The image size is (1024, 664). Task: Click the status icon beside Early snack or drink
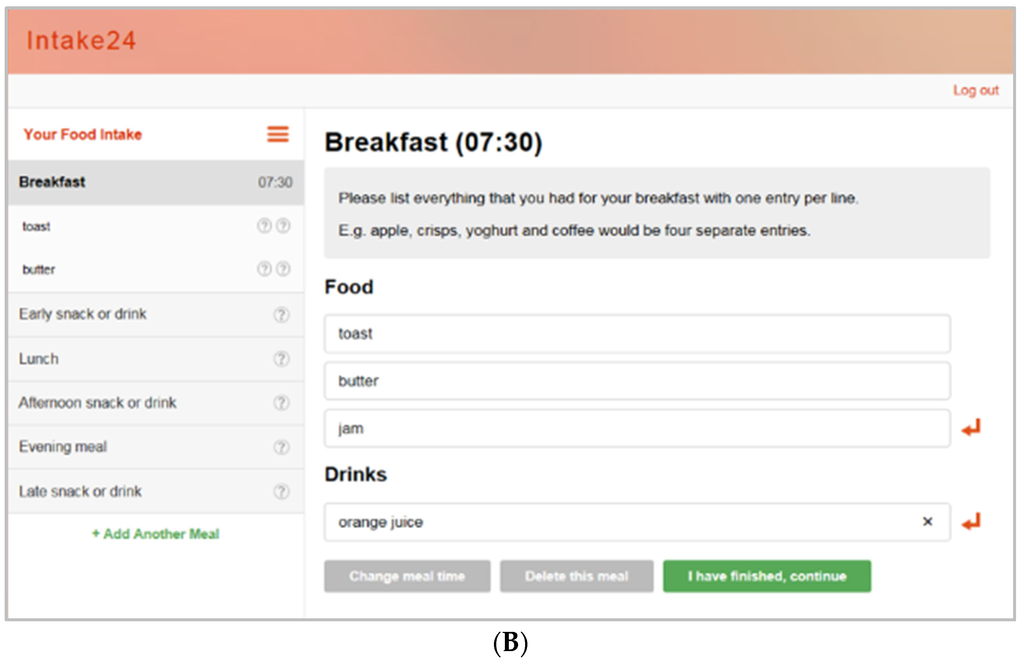281,314
